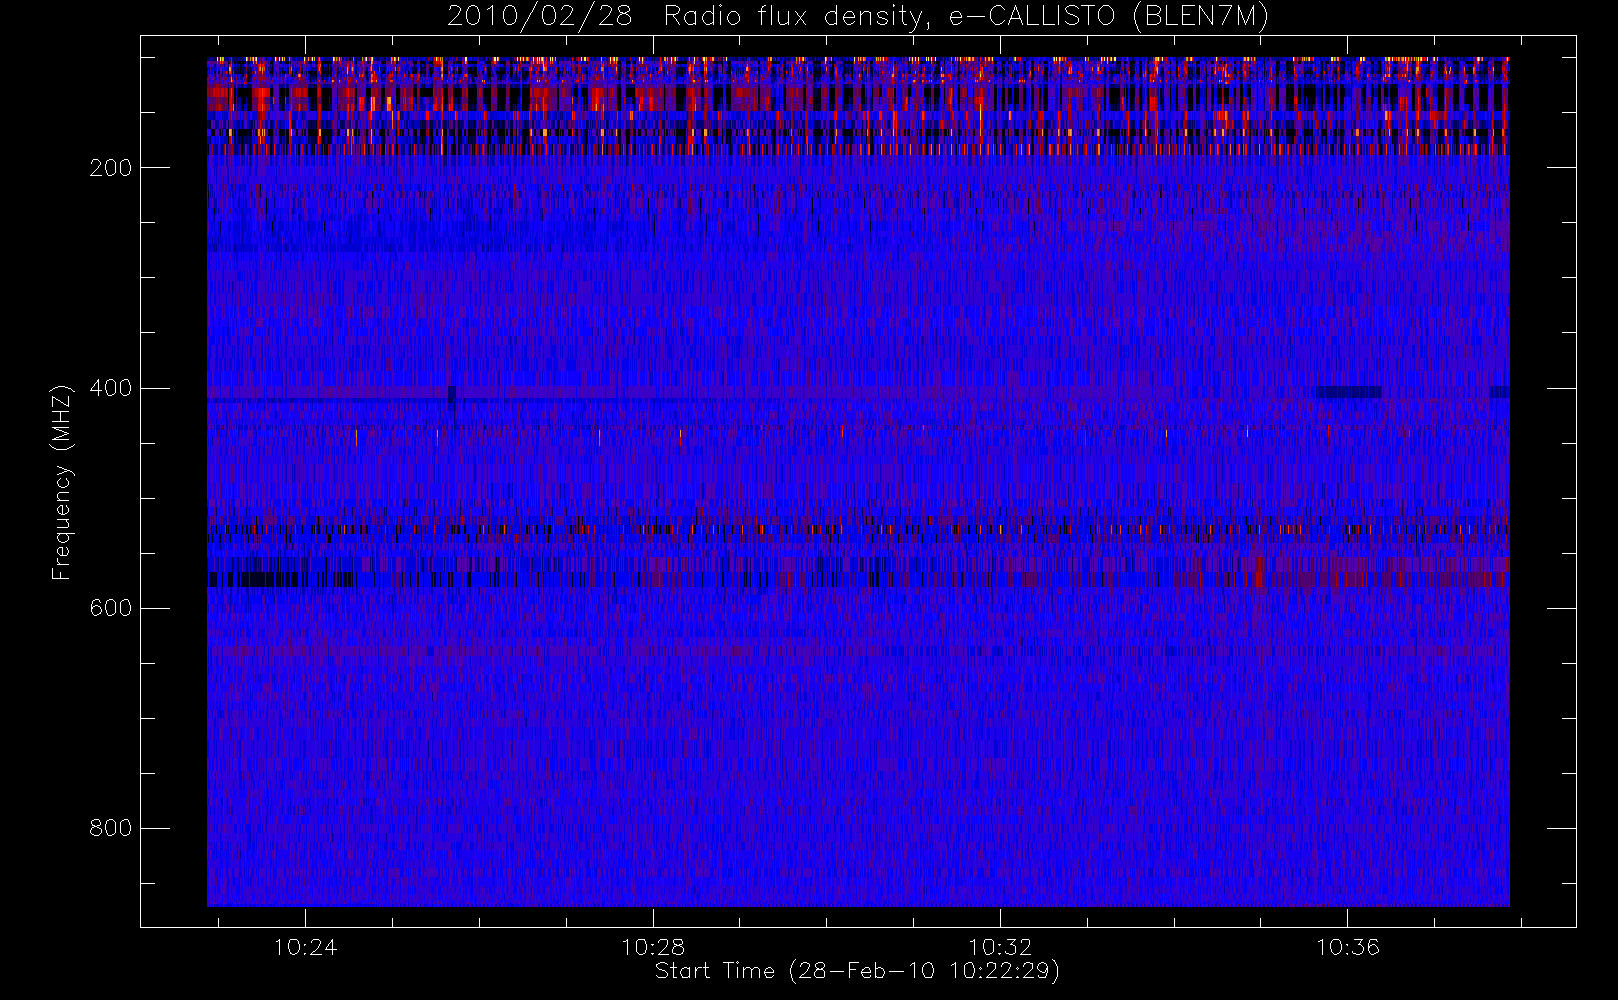Click the 'Start Time (28-Feb-10 10:22:29)' x-axis label
Viewport: 1618px width, 1000px height.
[x=857, y=971]
